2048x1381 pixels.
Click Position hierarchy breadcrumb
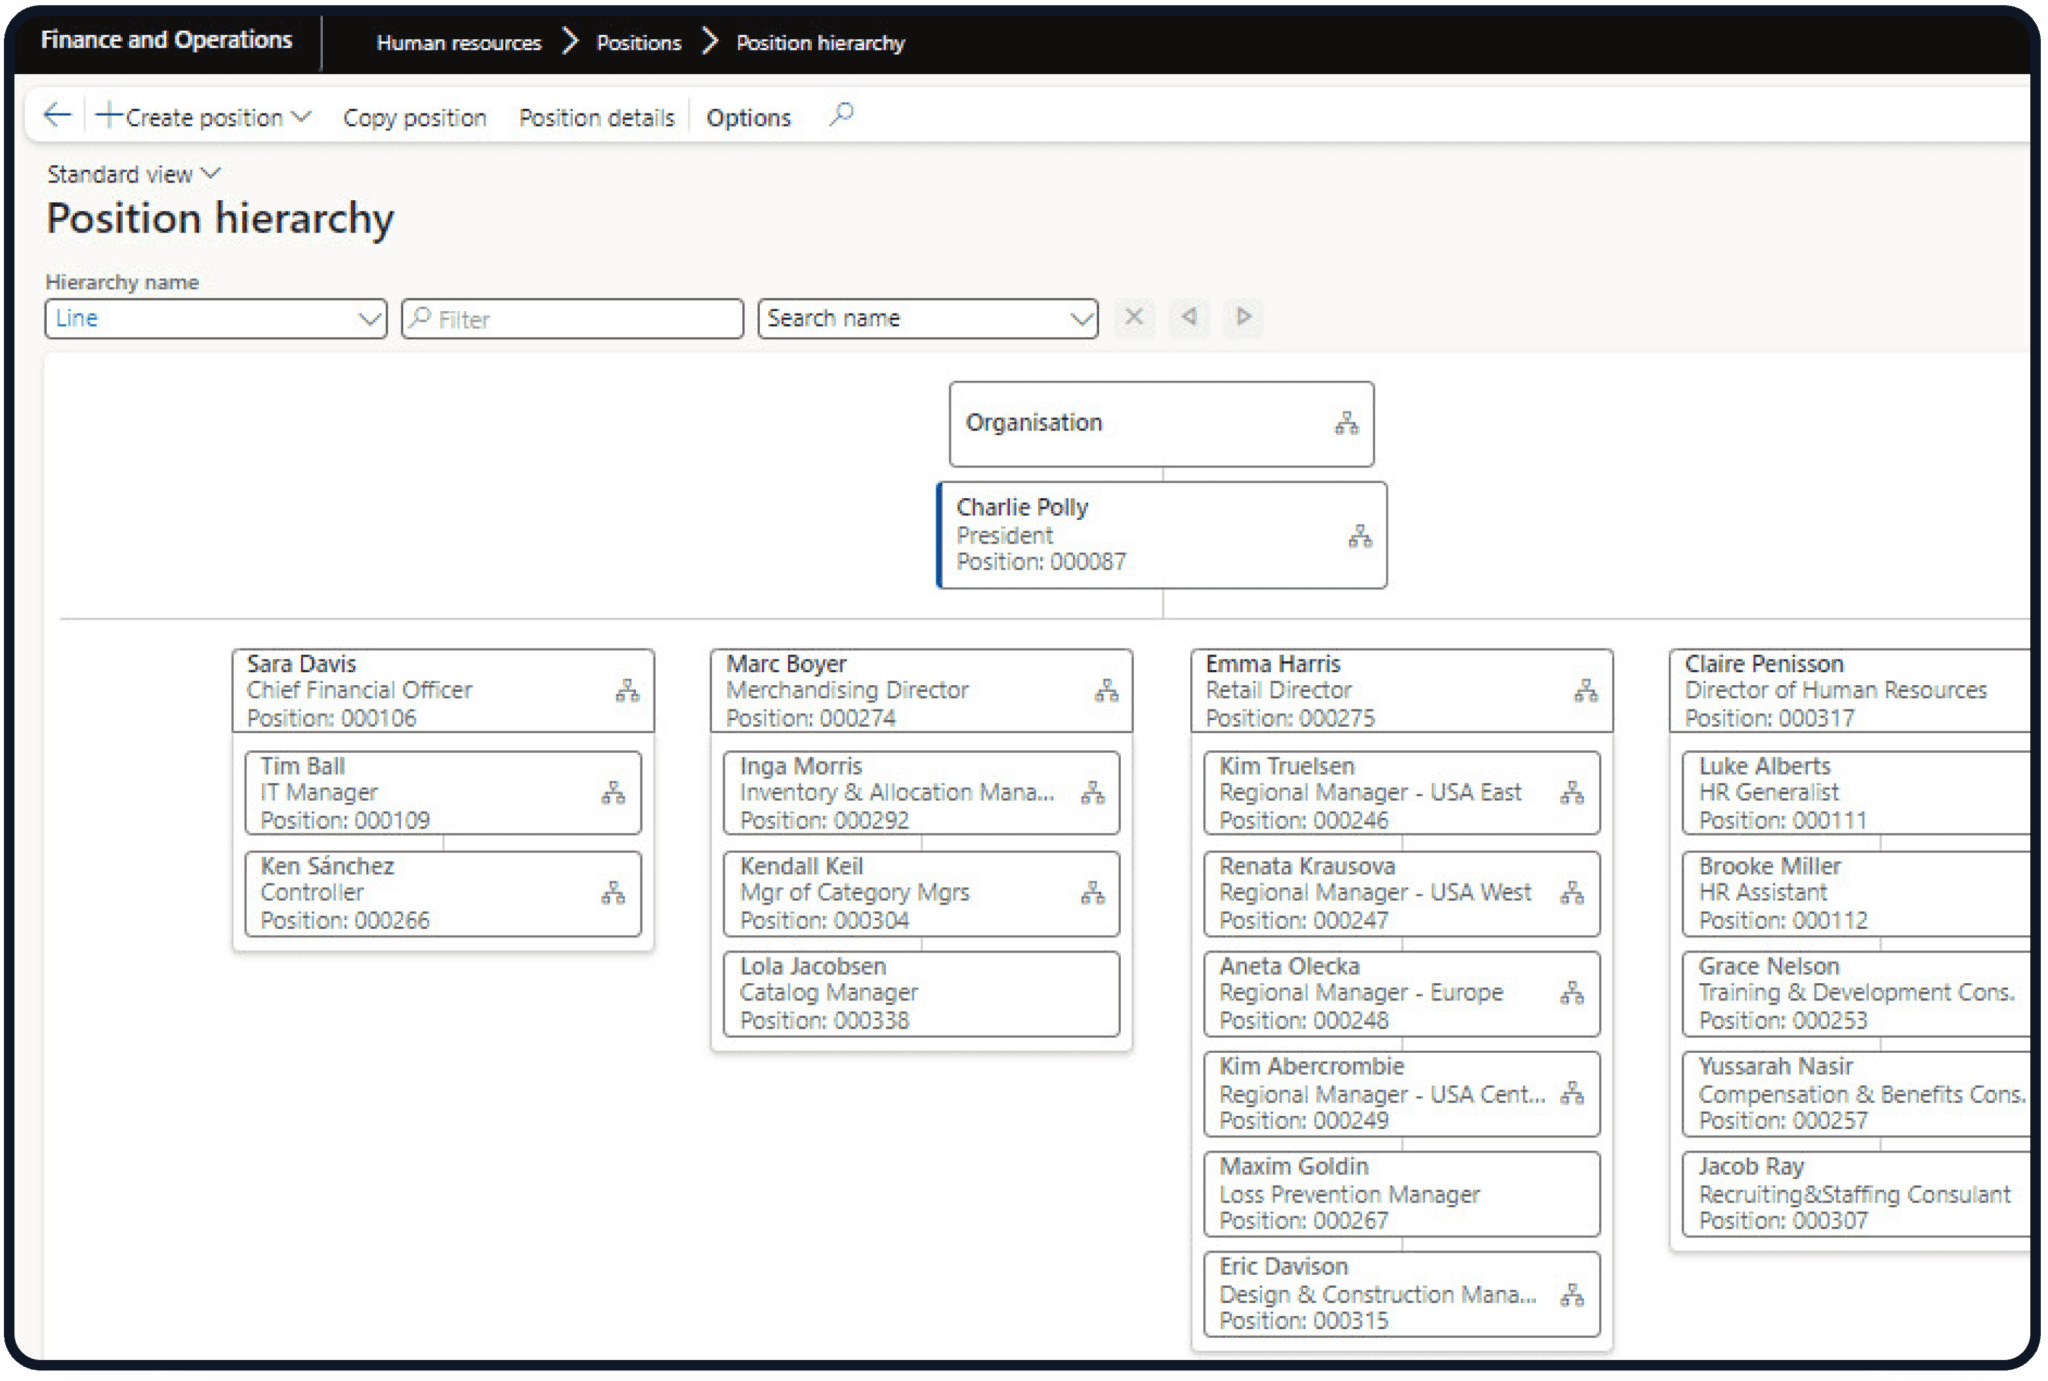coord(820,43)
